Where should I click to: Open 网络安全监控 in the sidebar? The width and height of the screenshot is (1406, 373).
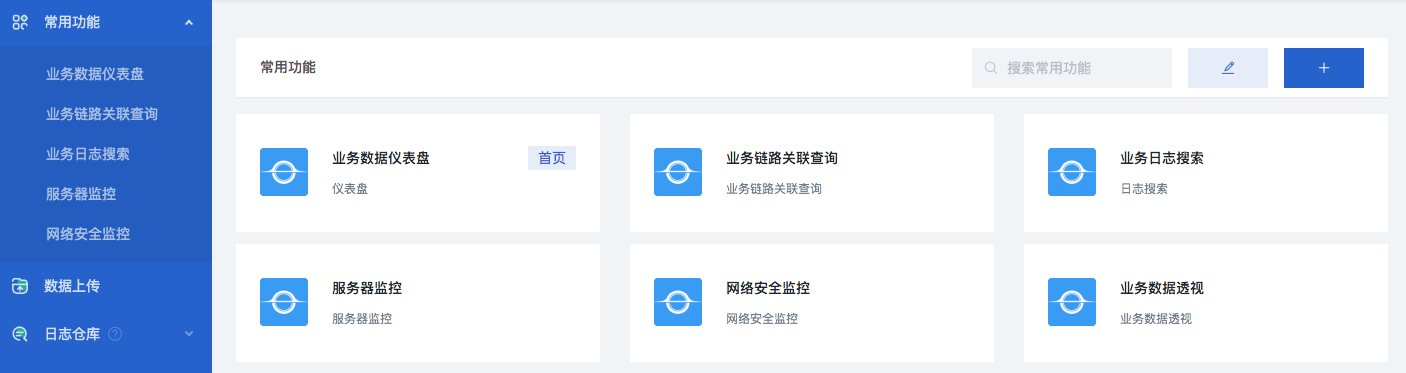[x=88, y=234]
